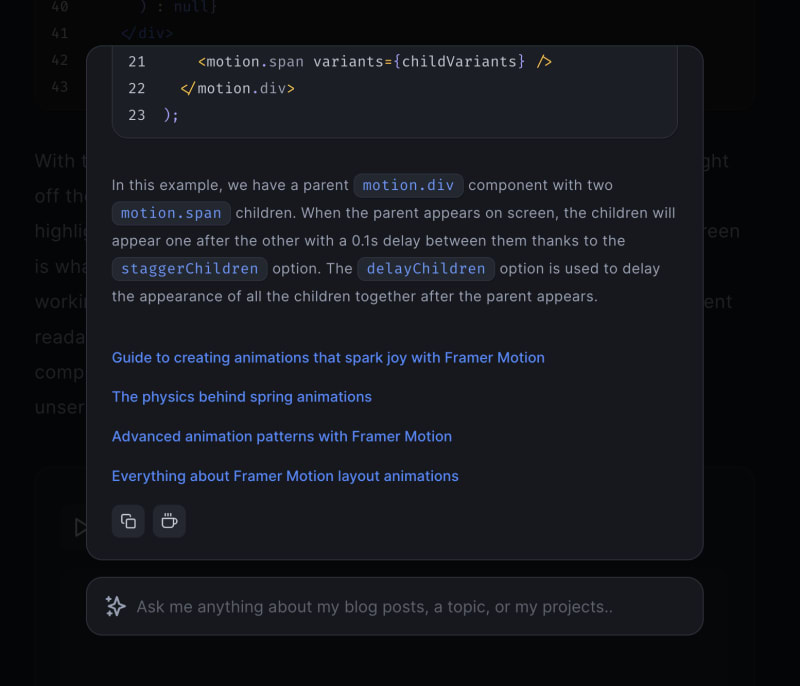The image size is (800, 686).
Task: Focus the 'Ask me anything' input field
Action: 395,606
